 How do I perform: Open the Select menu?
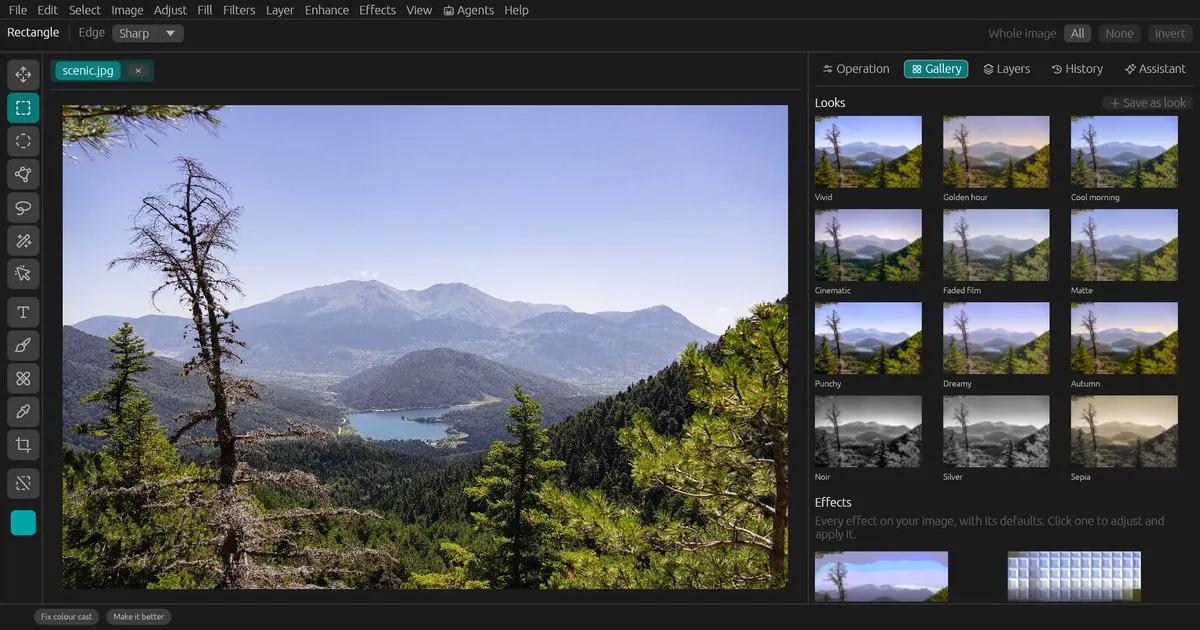pos(84,10)
